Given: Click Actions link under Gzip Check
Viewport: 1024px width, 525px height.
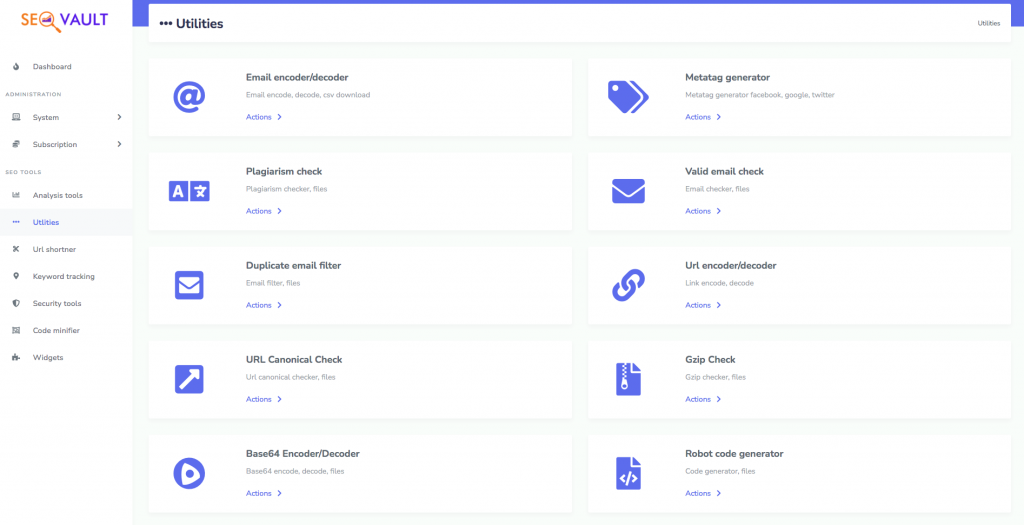Looking at the screenshot, I should point(697,400).
